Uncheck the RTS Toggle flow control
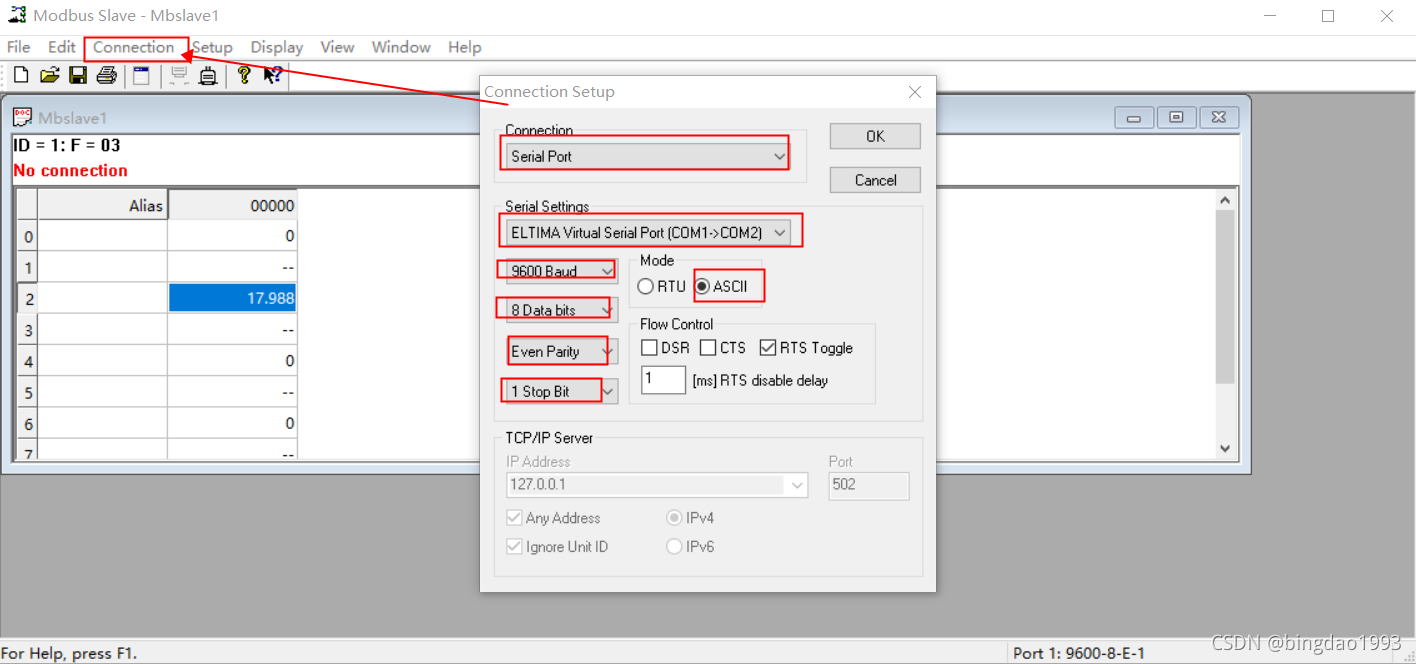This screenshot has width=1416, height=664. point(769,347)
